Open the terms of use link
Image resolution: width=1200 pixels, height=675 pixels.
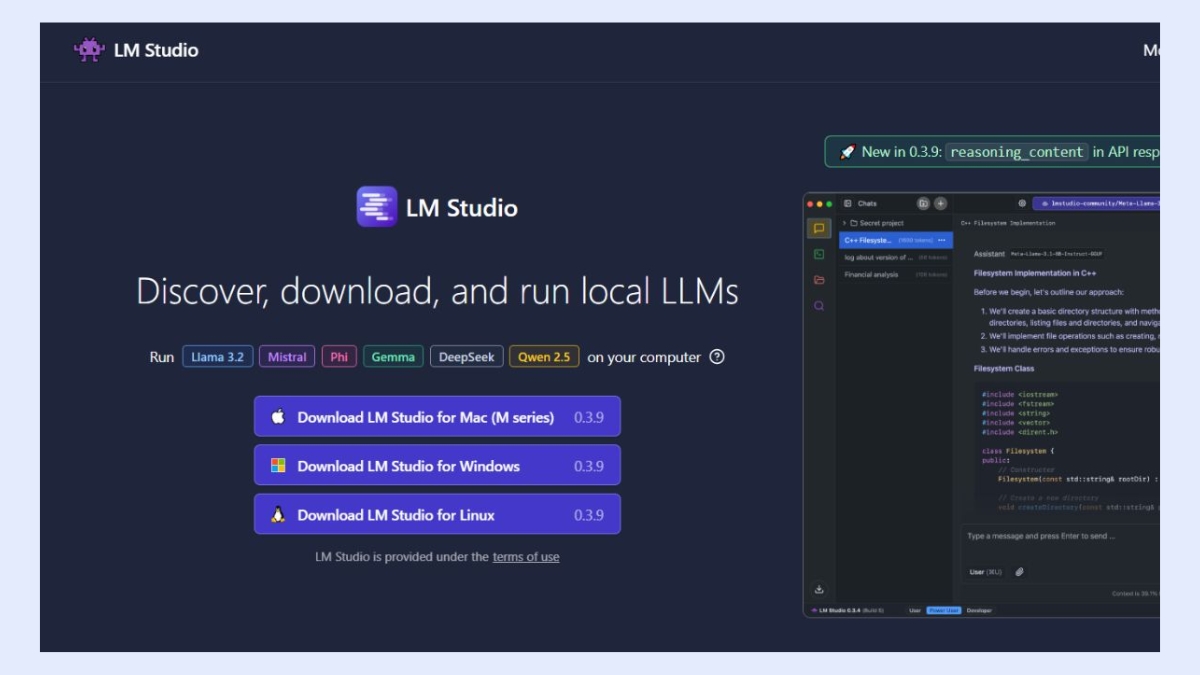[x=525, y=557]
